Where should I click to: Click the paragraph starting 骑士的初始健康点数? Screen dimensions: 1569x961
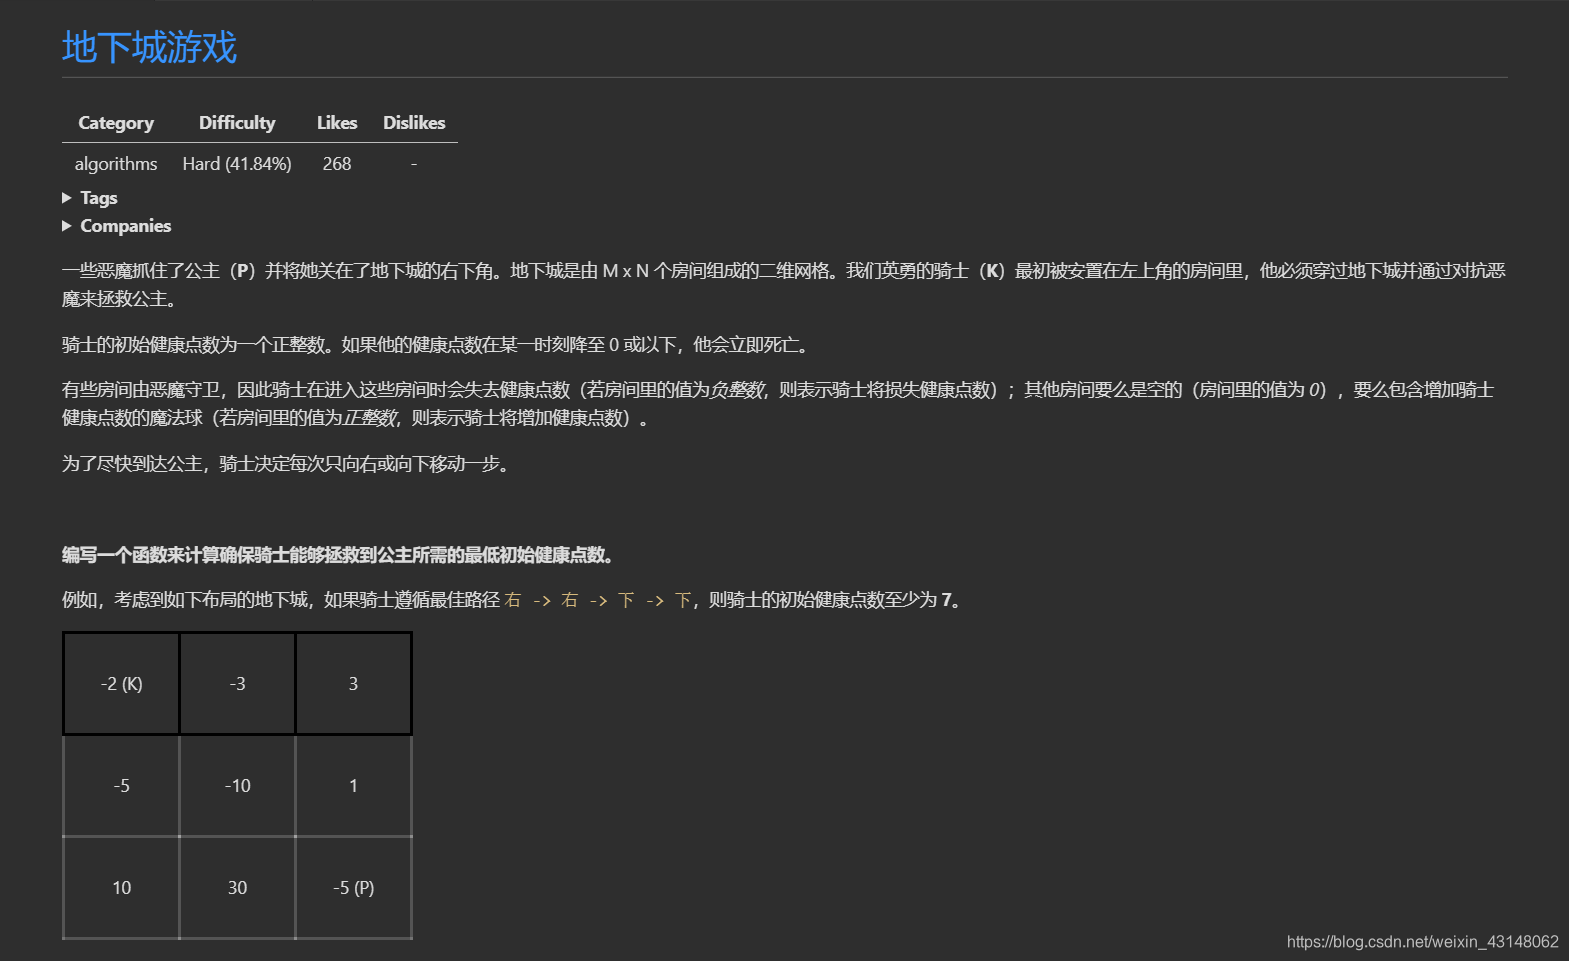[437, 345]
